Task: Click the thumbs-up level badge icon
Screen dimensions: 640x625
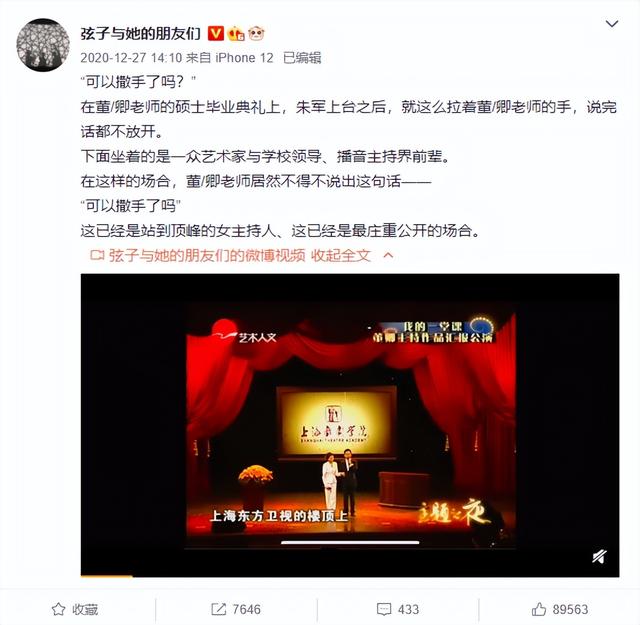Action: click(x=236, y=33)
